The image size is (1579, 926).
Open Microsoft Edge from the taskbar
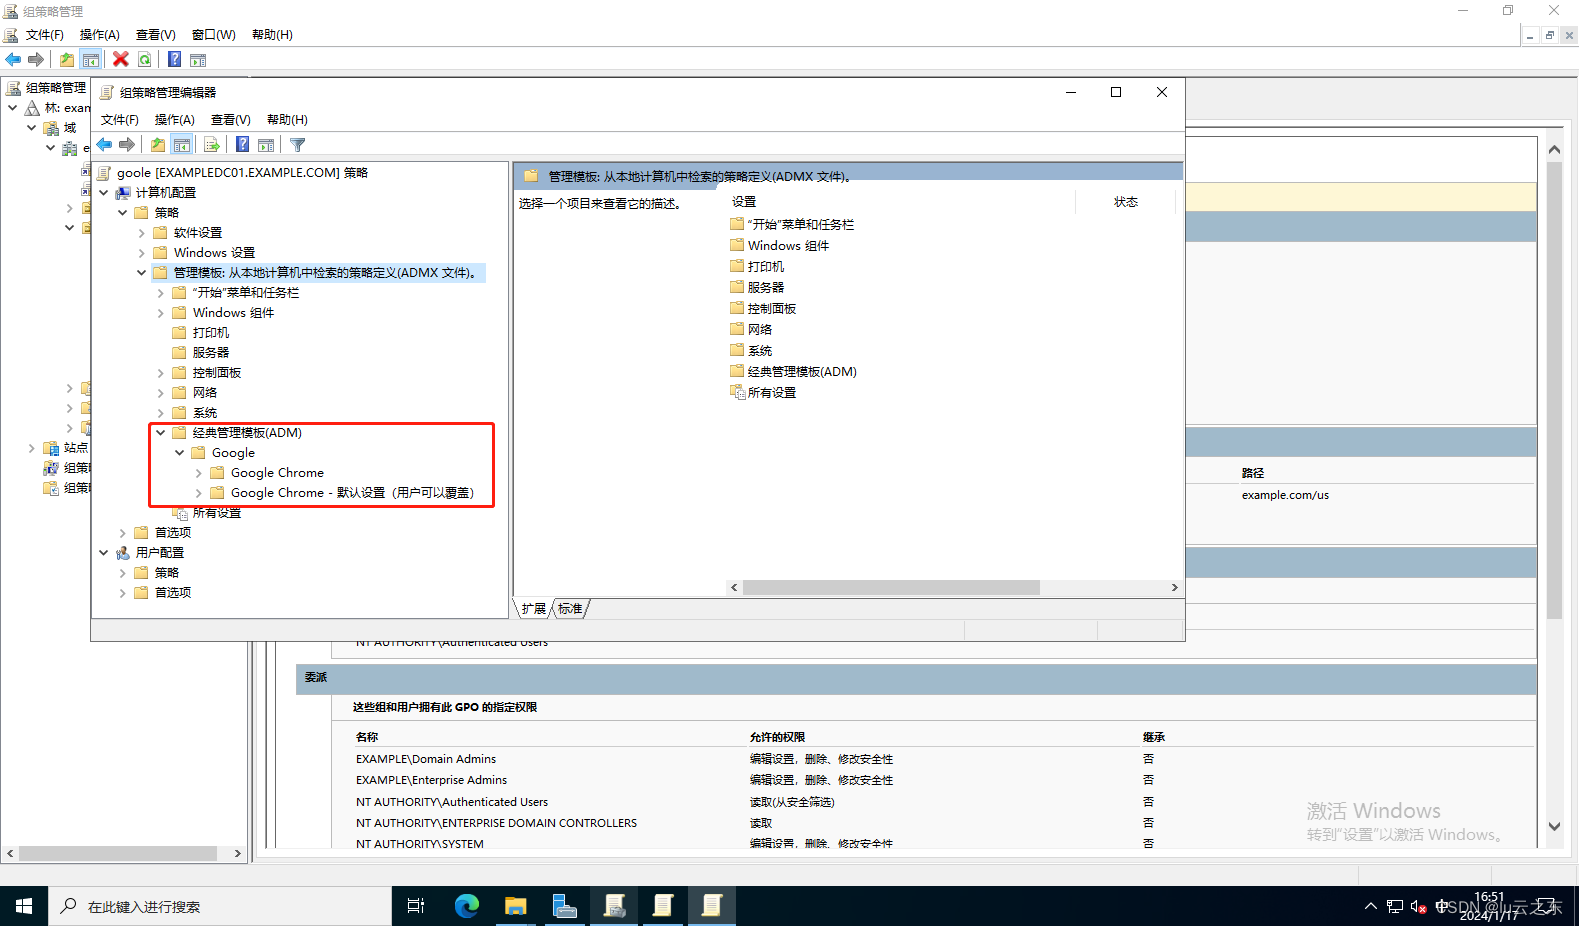point(467,906)
